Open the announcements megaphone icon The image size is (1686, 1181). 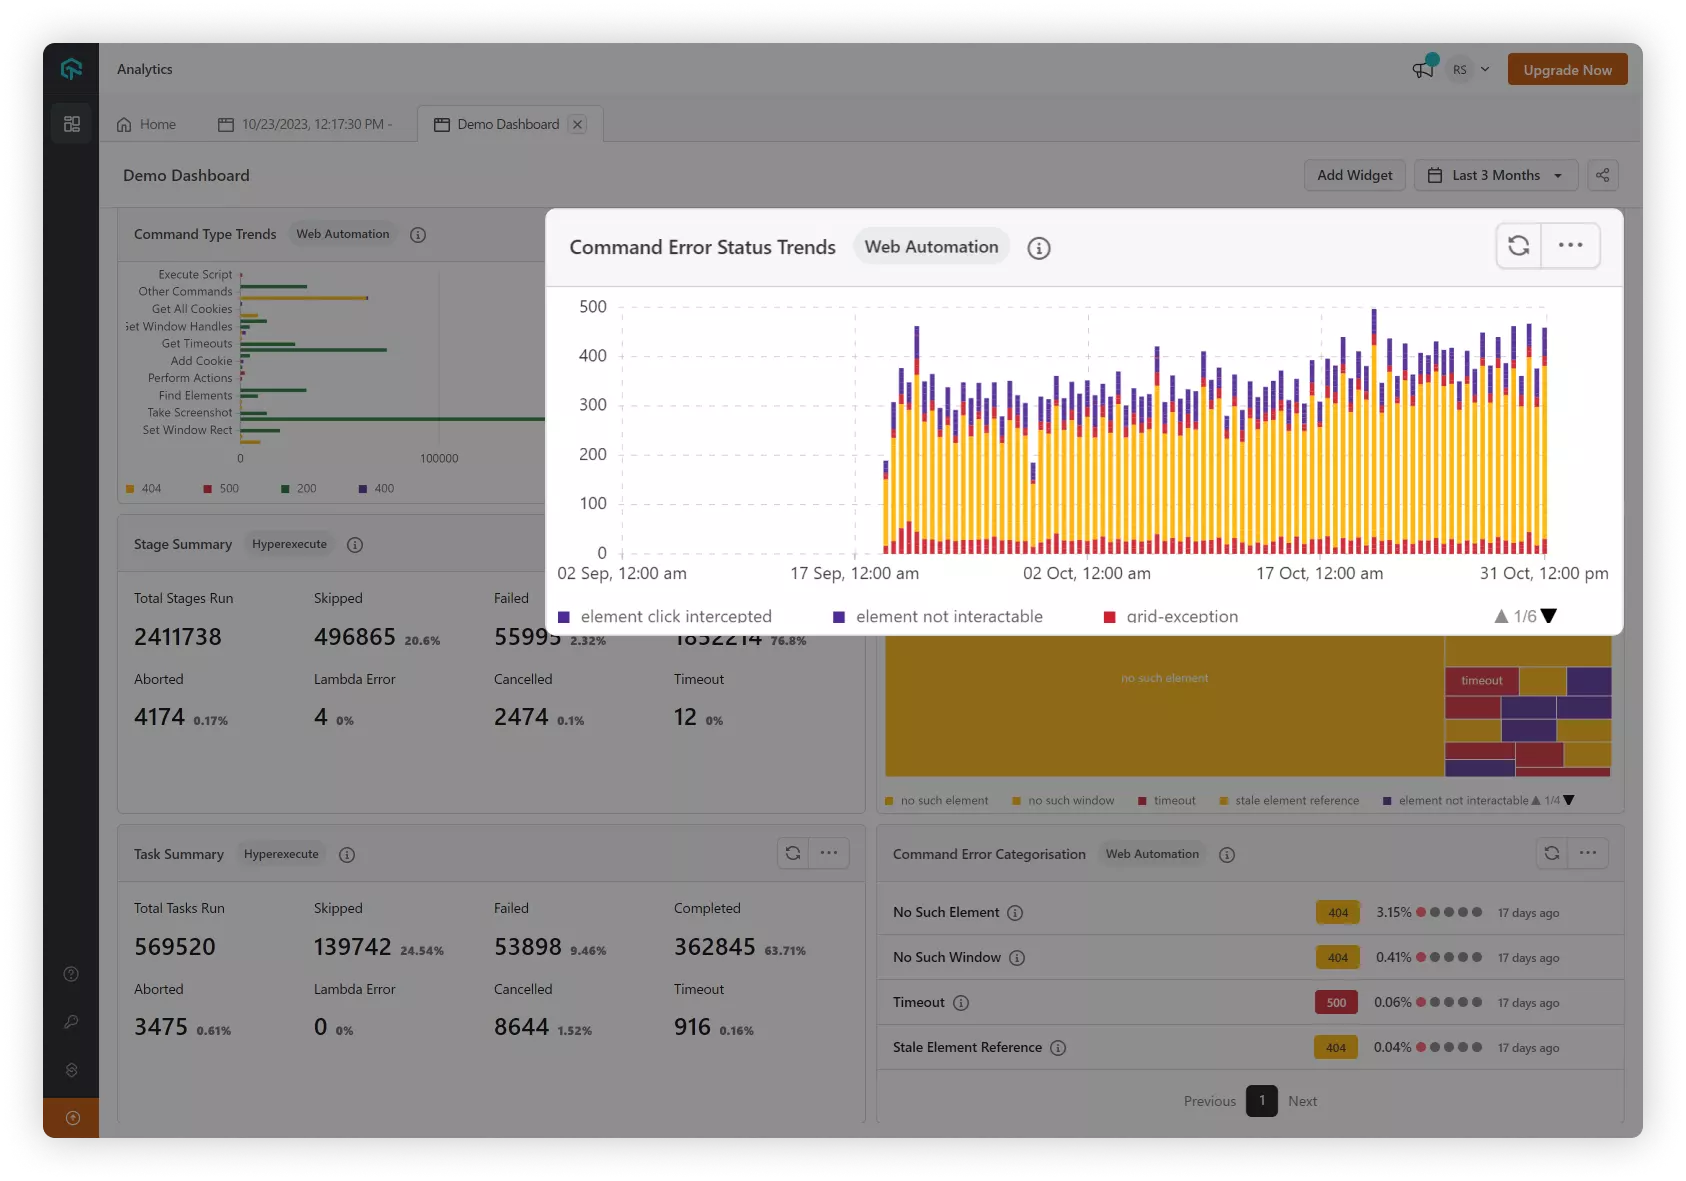pos(1422,69)
